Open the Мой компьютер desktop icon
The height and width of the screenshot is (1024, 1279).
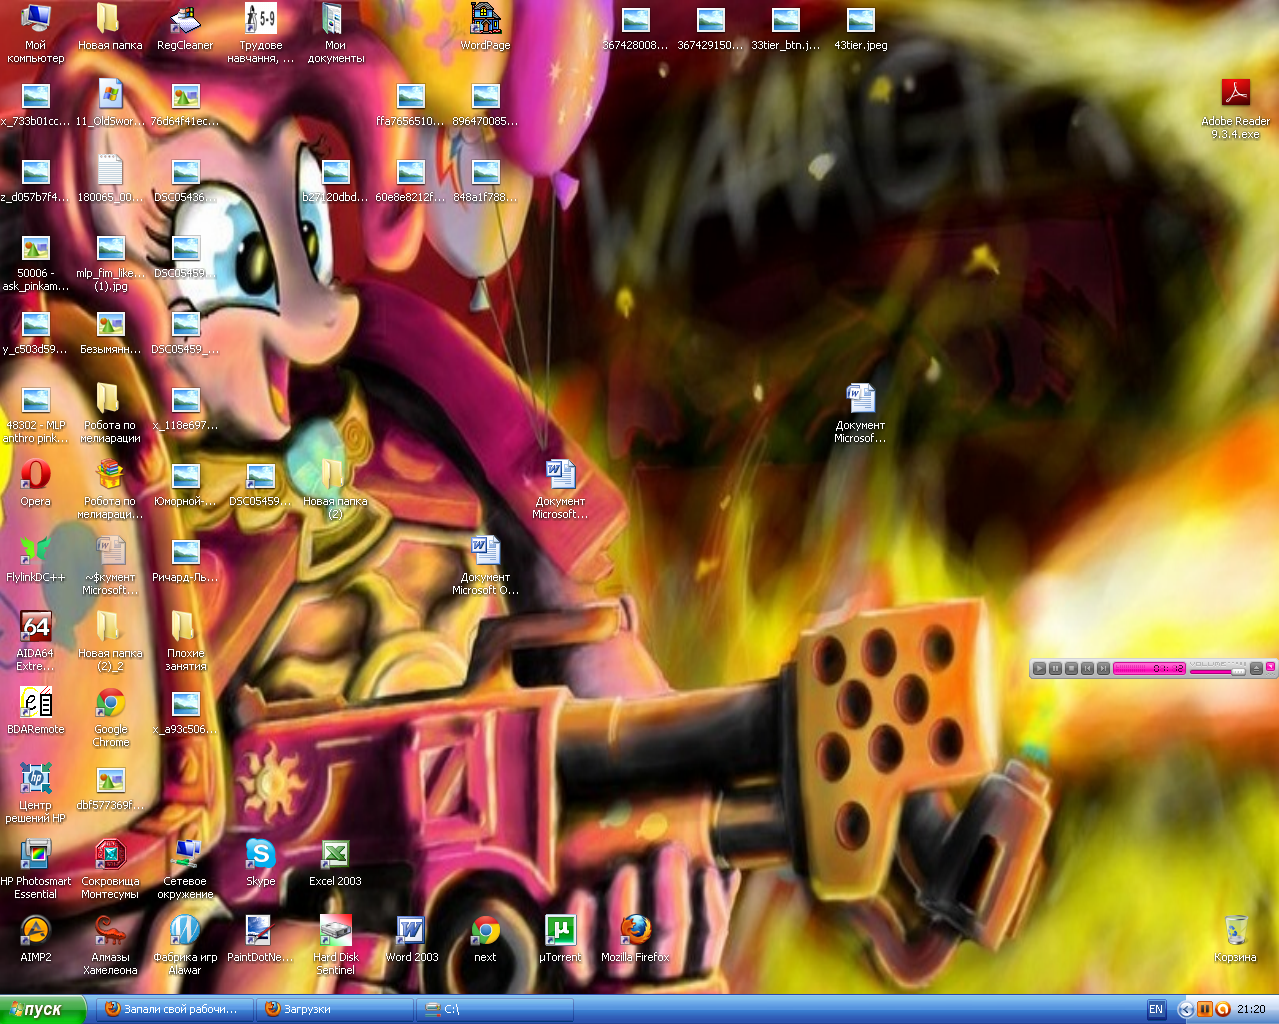pos(35,34)
